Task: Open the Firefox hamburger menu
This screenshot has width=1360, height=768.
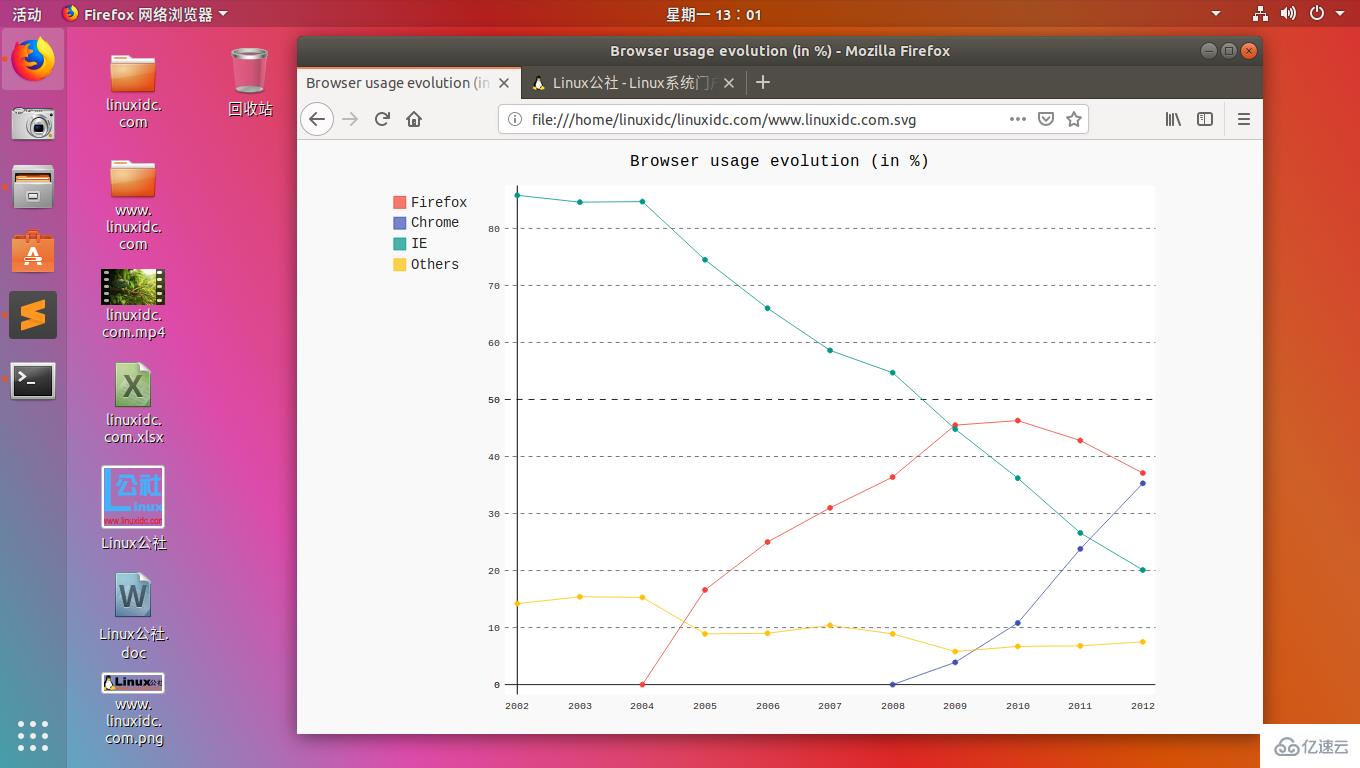Action: coord(1244,119)
